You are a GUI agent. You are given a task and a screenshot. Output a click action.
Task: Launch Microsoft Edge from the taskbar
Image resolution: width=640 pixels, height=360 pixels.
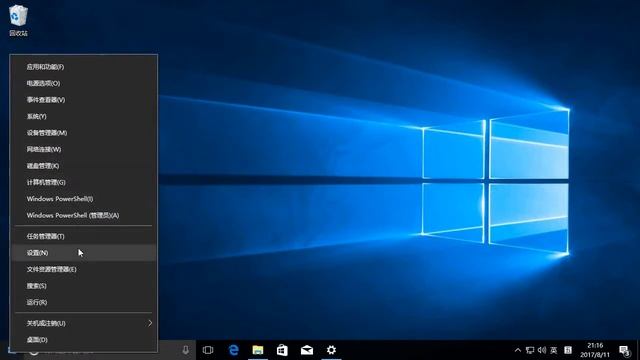point(233,350)
